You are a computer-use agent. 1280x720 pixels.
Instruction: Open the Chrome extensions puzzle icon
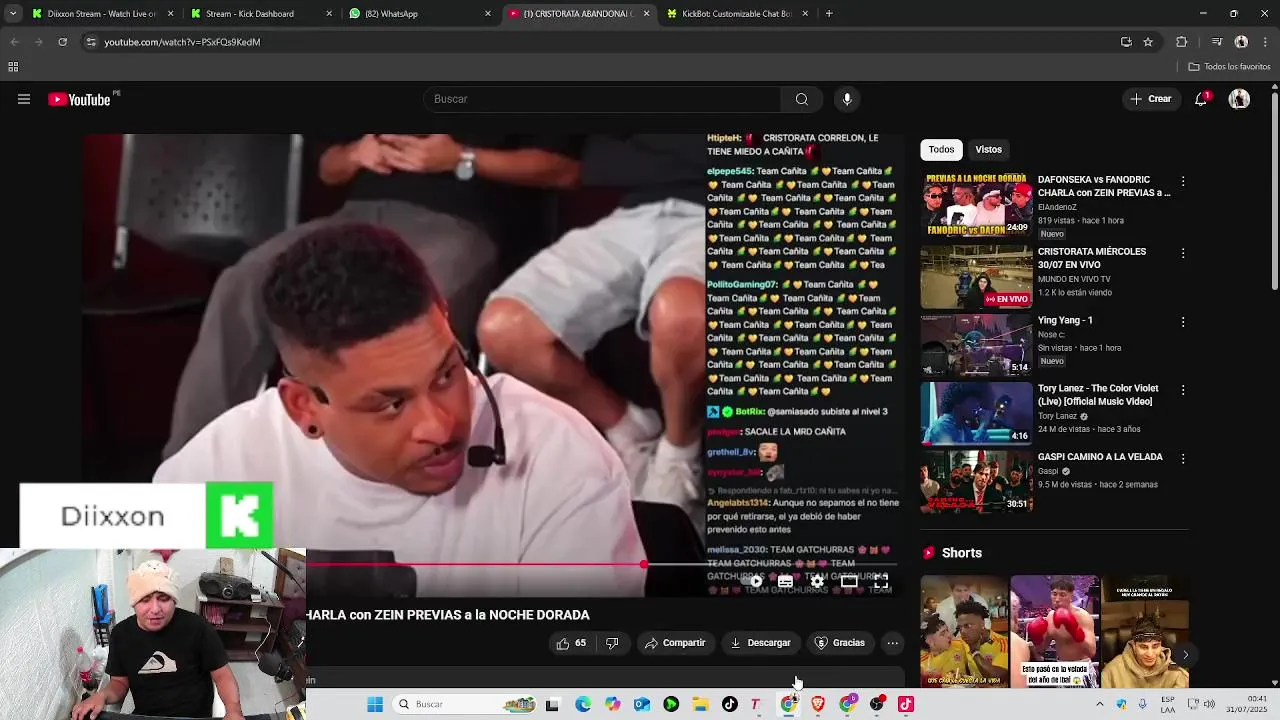1181,42
